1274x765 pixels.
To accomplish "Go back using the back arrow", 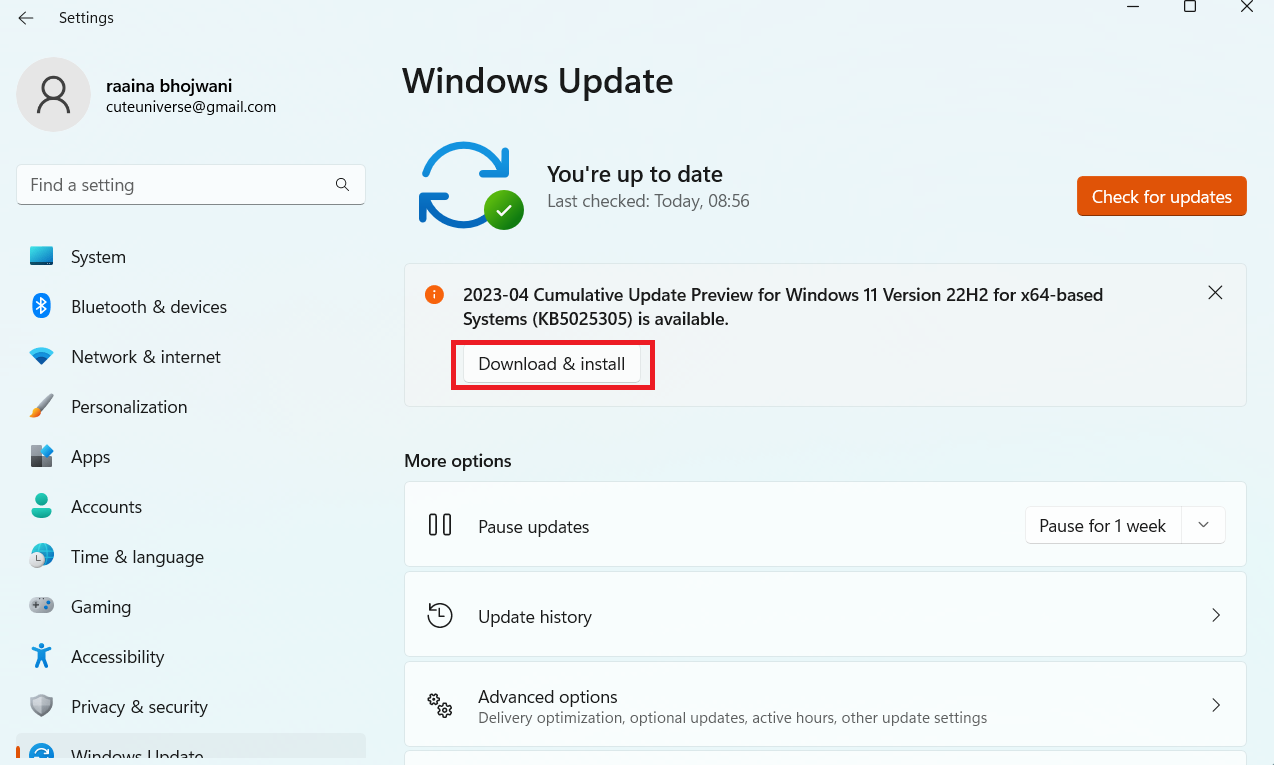I will tap(26, 18).
